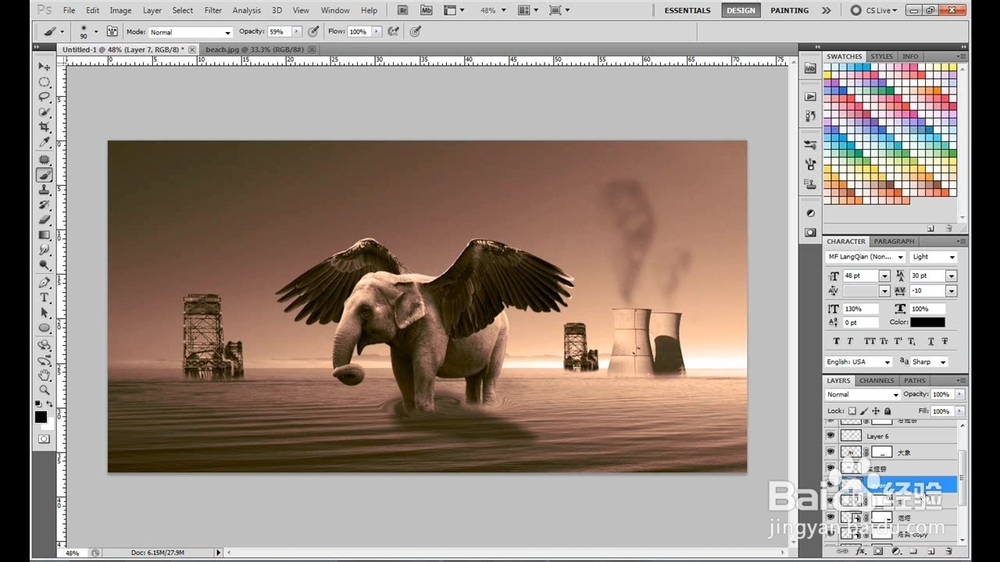Open the layer Opacity slider arrow

point(959,394)
